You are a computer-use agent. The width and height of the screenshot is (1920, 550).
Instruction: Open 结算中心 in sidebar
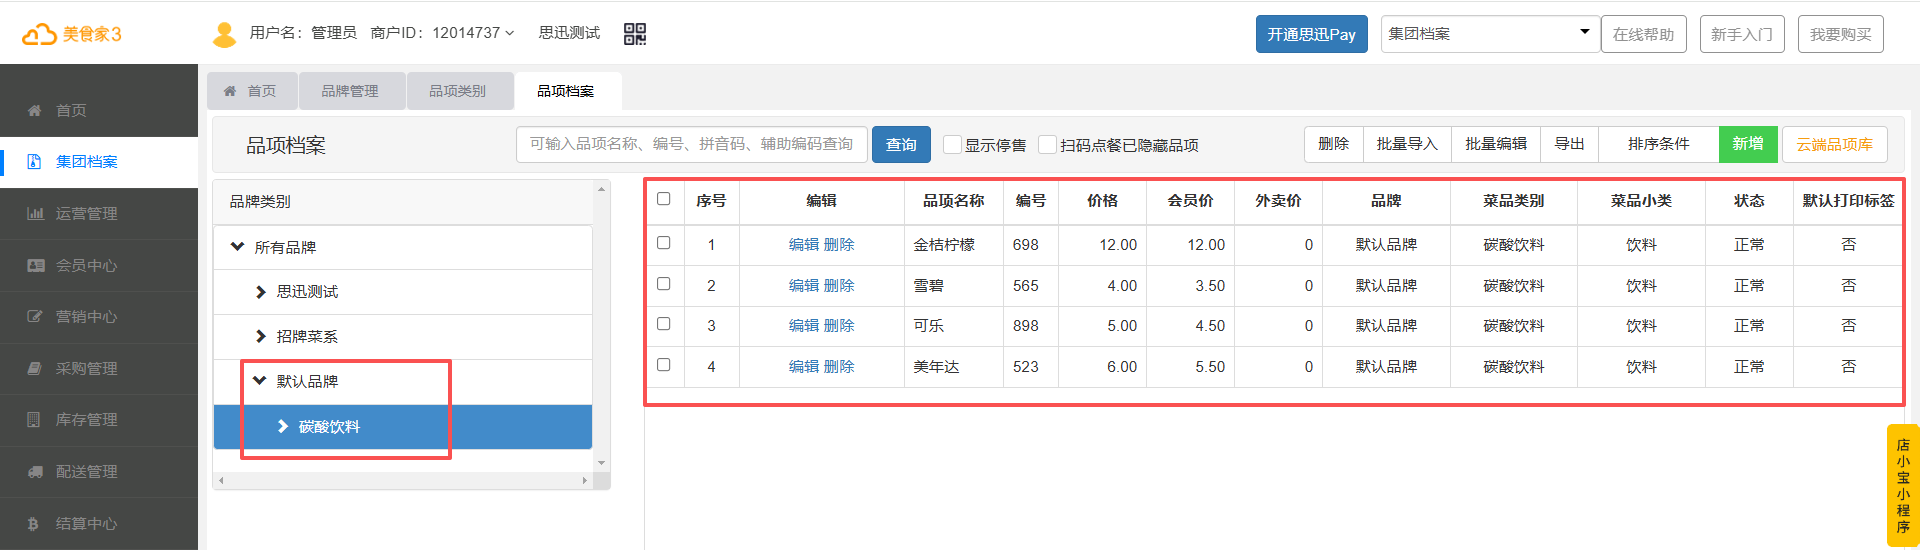click(86, 523)
